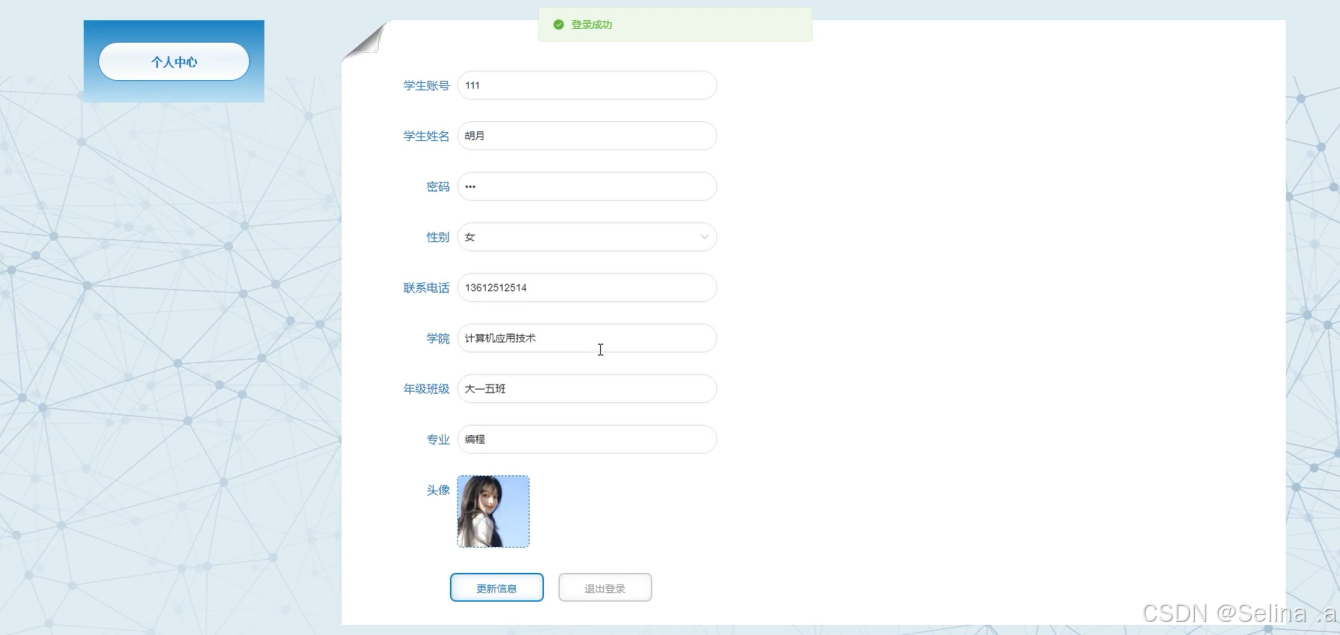Expand the 性别 dropdown arrow
Screen dimensions: 1340x635
tap(704, 237)
